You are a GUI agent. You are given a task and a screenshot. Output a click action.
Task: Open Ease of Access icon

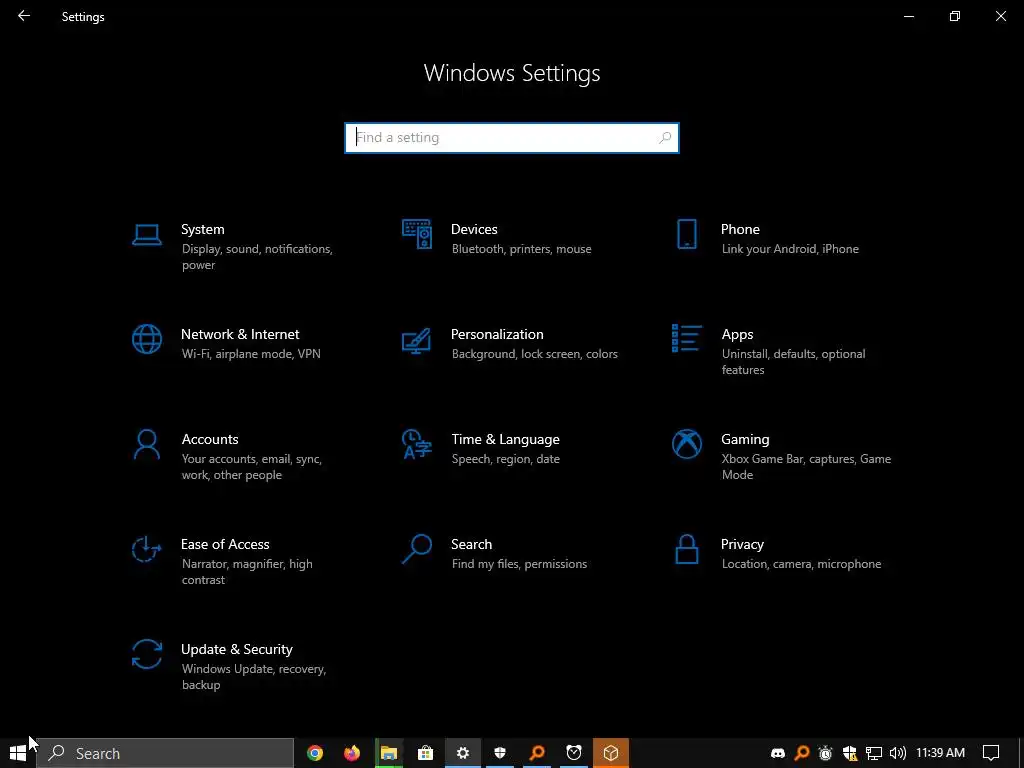(146, 549)
